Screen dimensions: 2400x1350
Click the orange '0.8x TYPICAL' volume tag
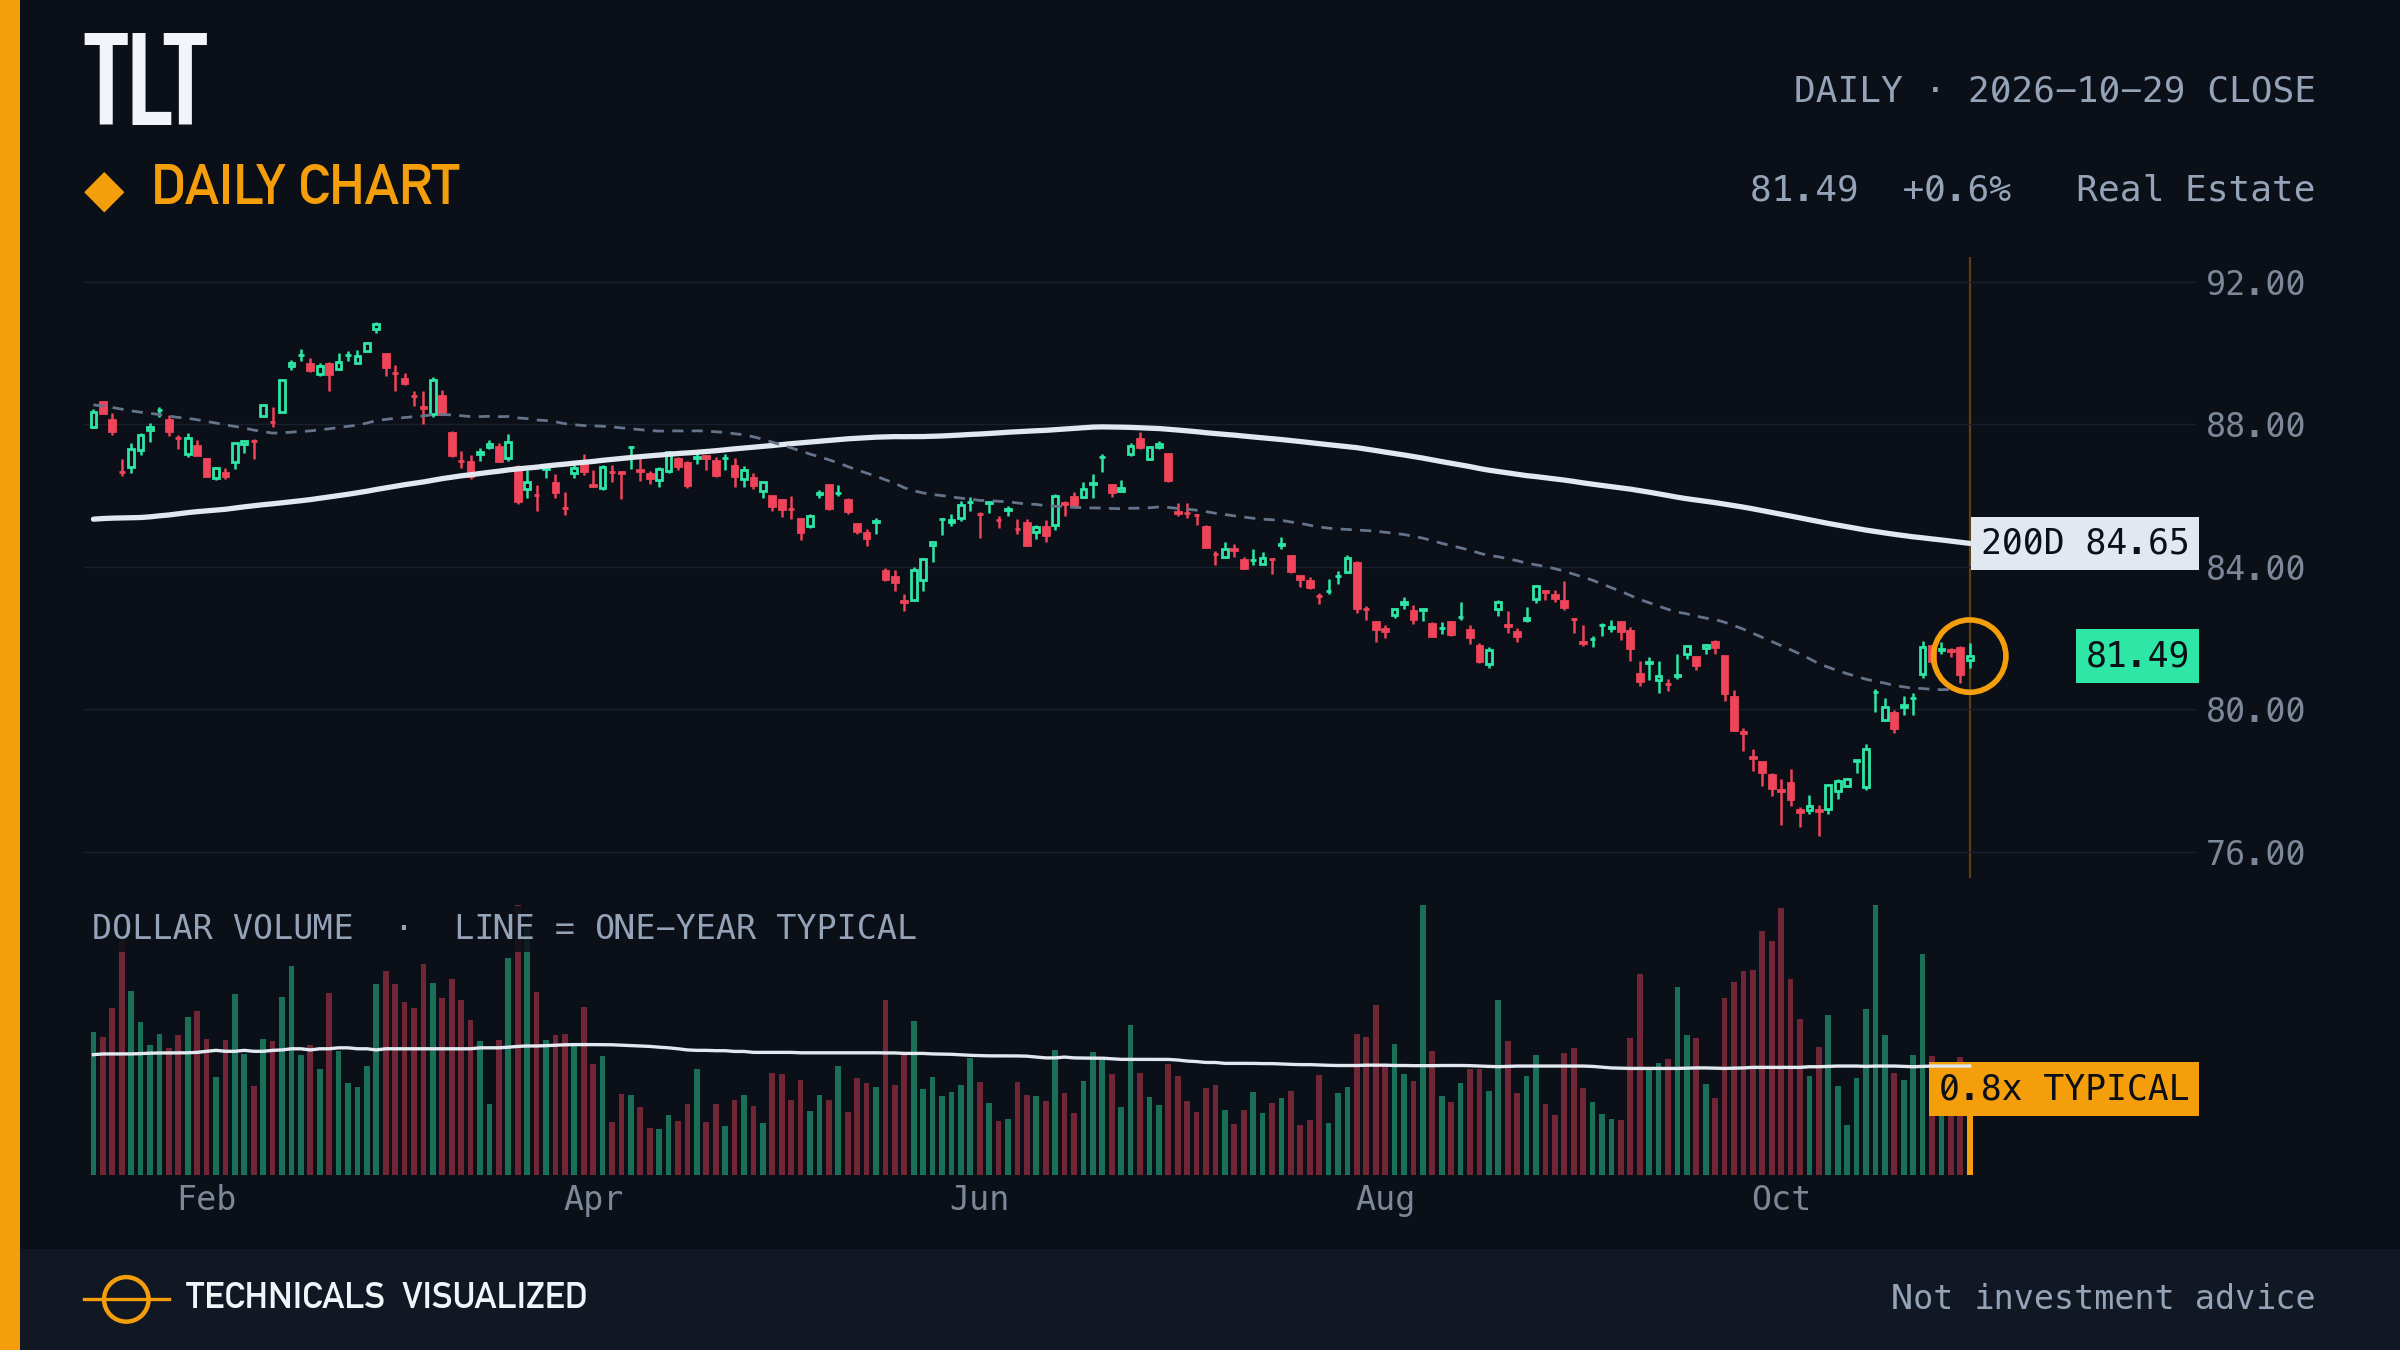(x=2064, y=1089)
